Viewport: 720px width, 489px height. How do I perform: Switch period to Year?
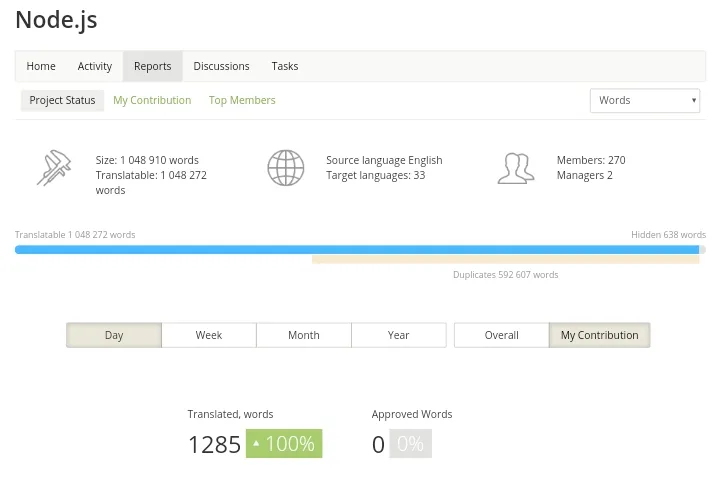click(399, 335)
